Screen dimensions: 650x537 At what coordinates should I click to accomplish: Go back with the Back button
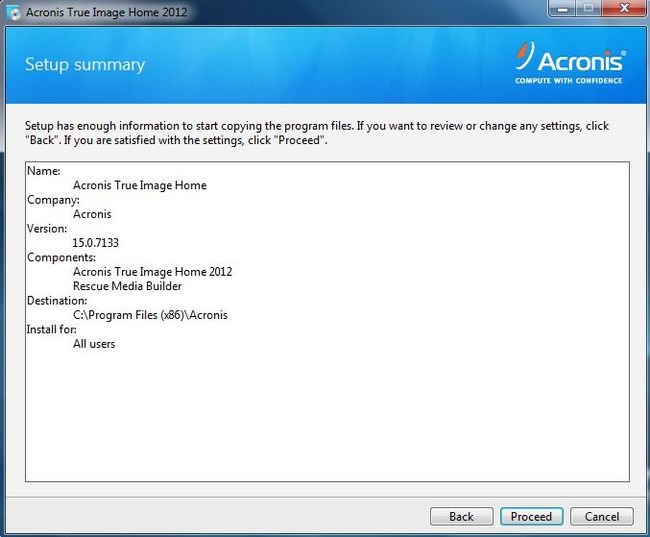(461, 516)
